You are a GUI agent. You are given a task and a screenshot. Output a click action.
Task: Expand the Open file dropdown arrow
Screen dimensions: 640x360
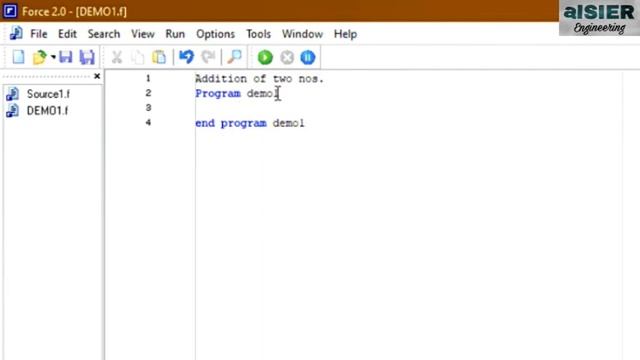(53, 57)
